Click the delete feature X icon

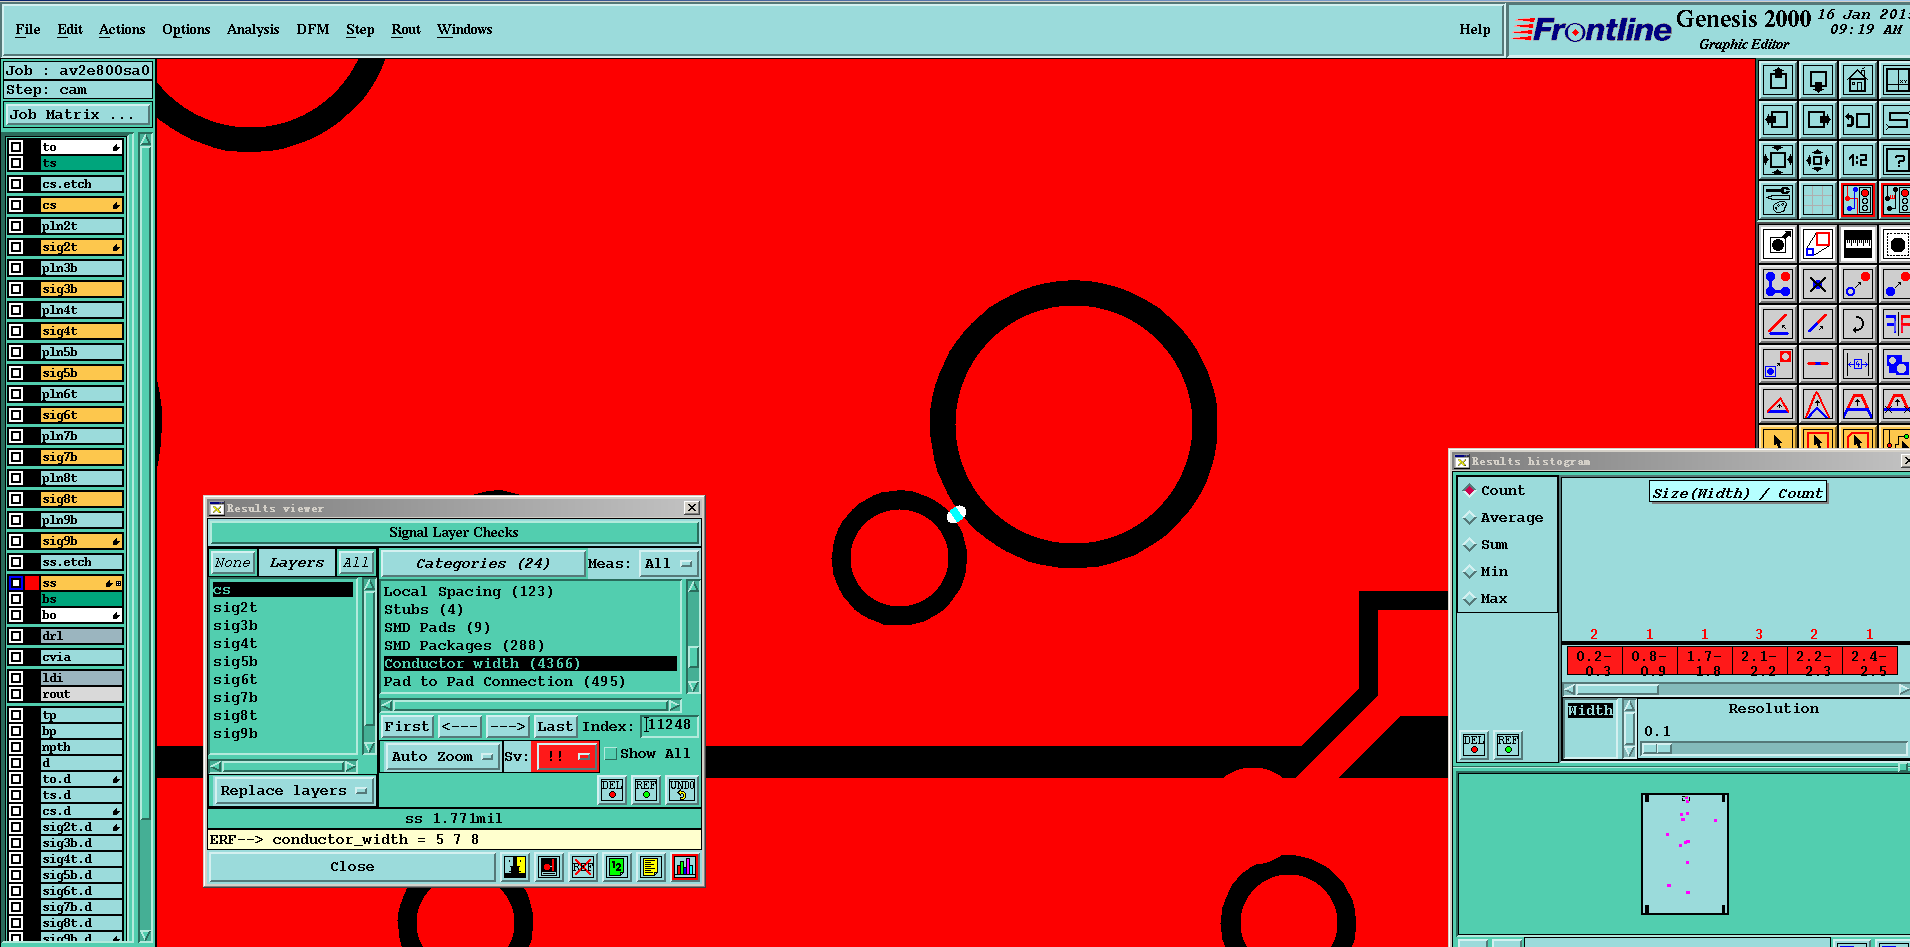1817,284
